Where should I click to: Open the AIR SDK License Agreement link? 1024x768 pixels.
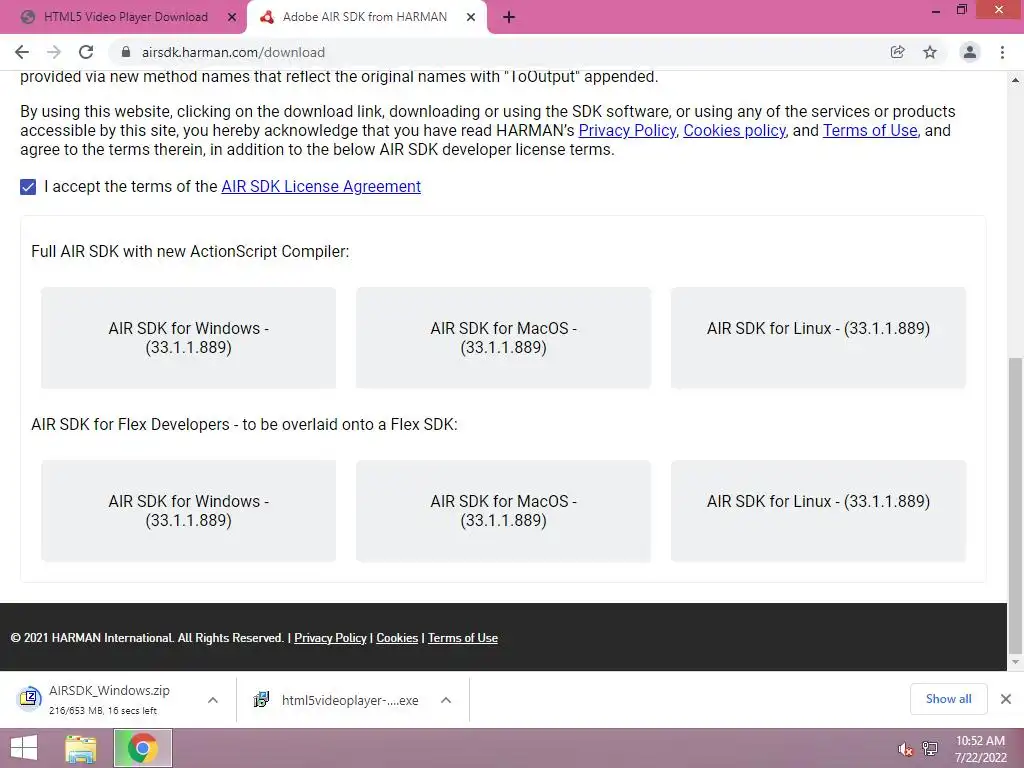coord(321,187)
